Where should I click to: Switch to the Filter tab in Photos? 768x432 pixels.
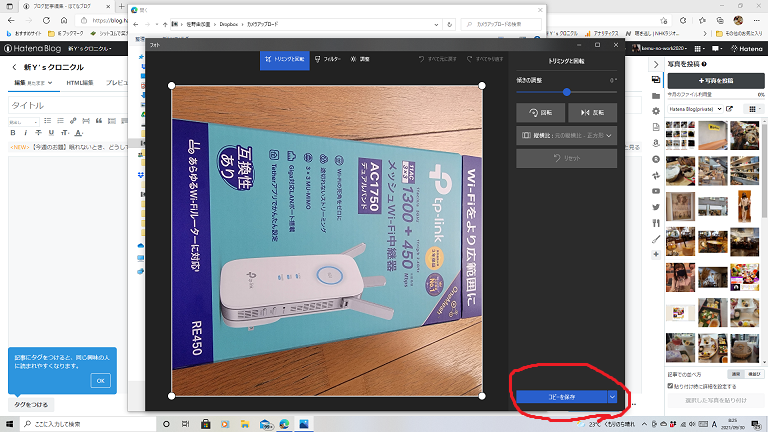point(328,59)
